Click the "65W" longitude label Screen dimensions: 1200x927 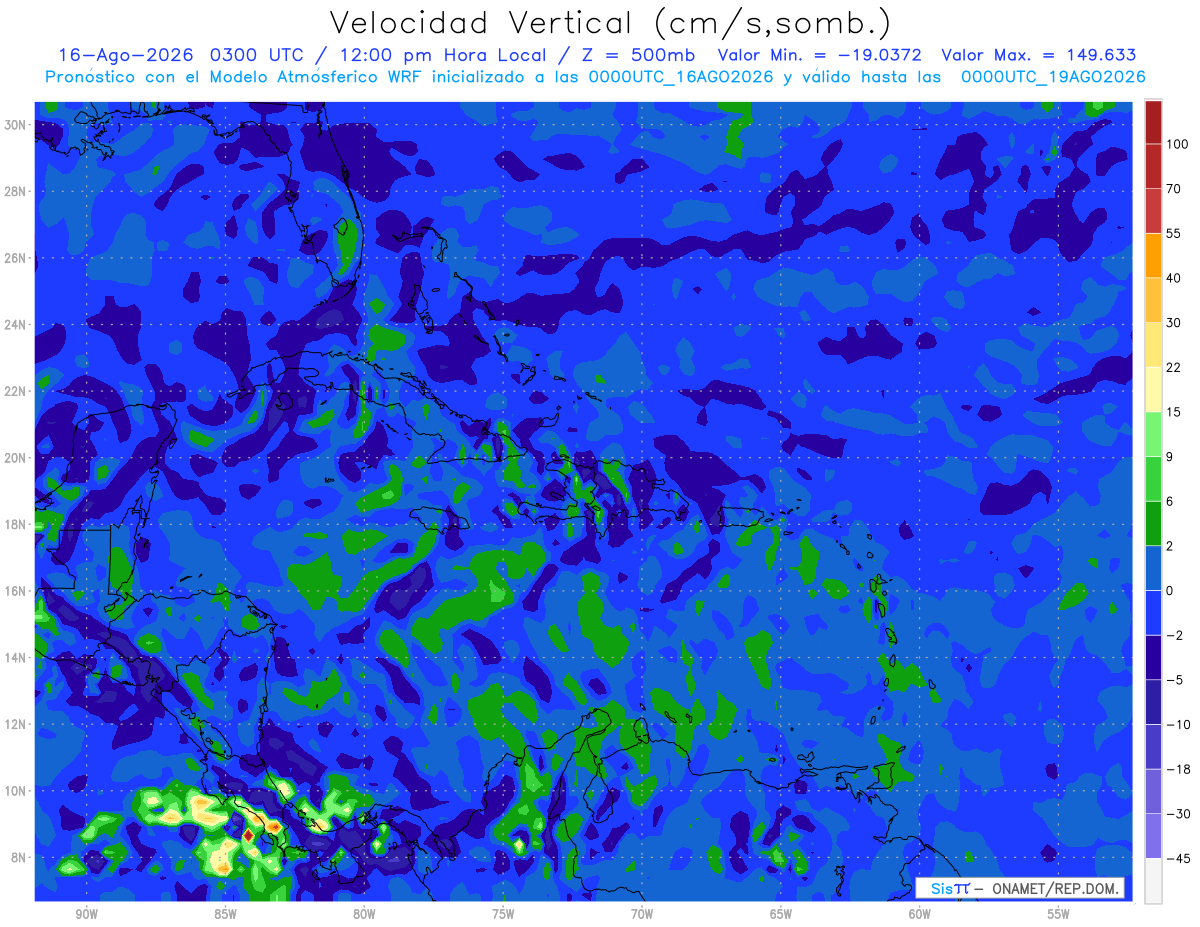coord(781,914)
